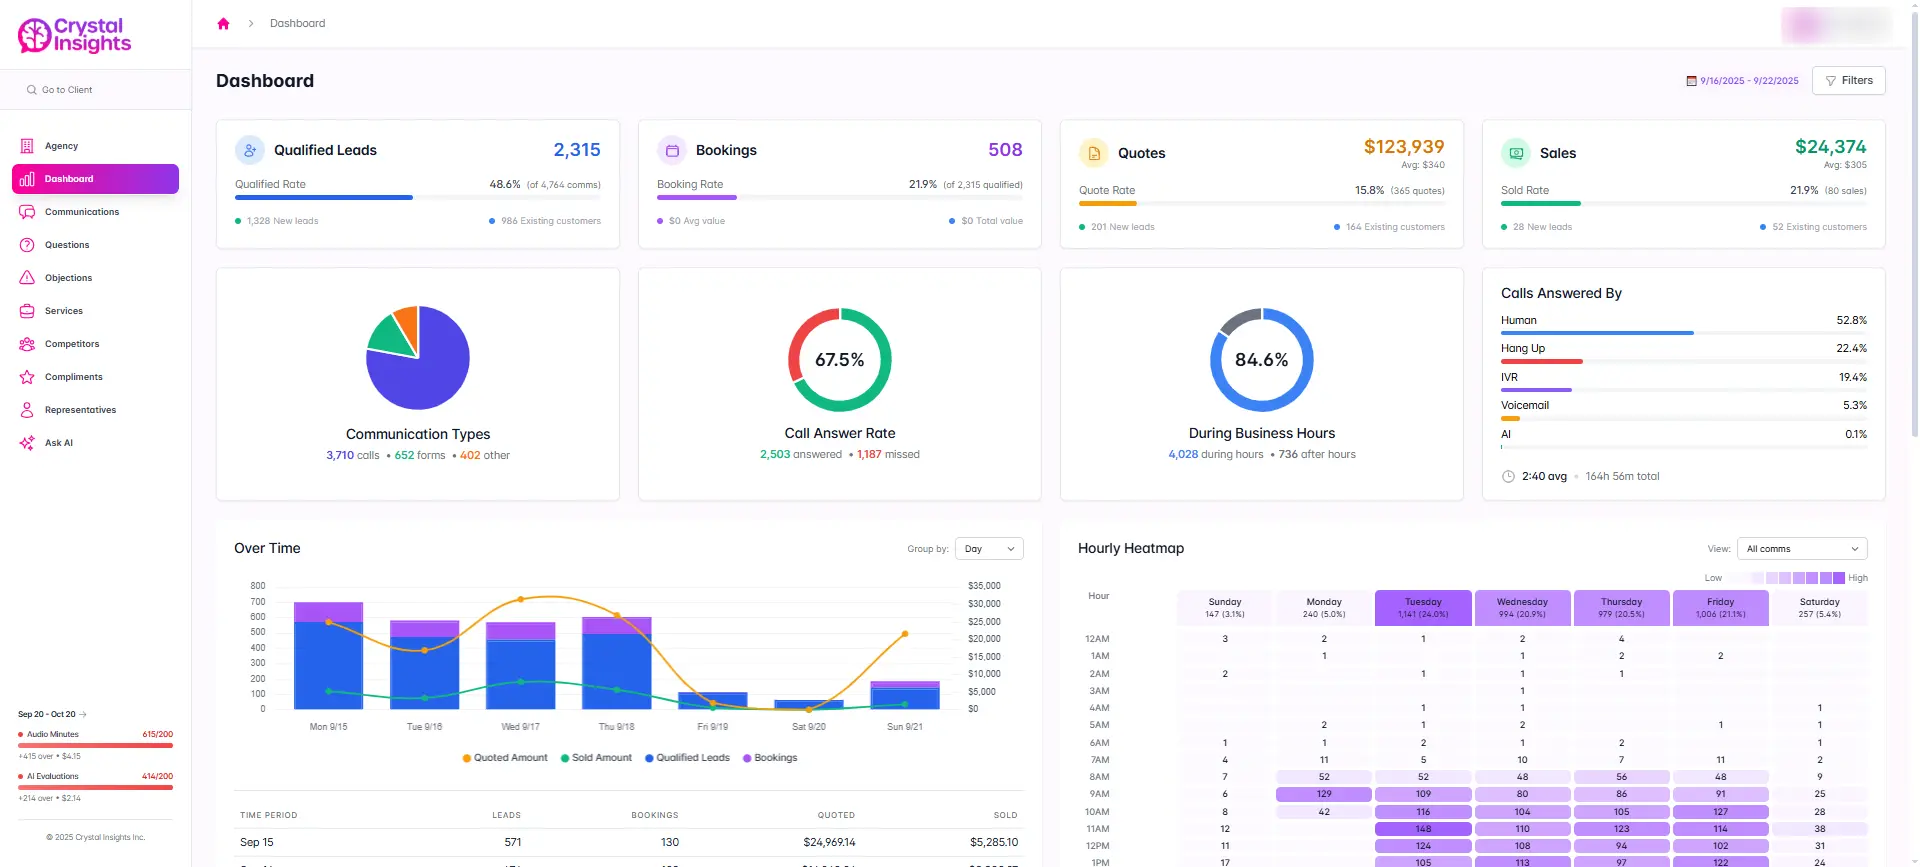Click the Bookings calendar icon
The height and width of the screenshot is (867, 1920).
(x=672, y=150)
